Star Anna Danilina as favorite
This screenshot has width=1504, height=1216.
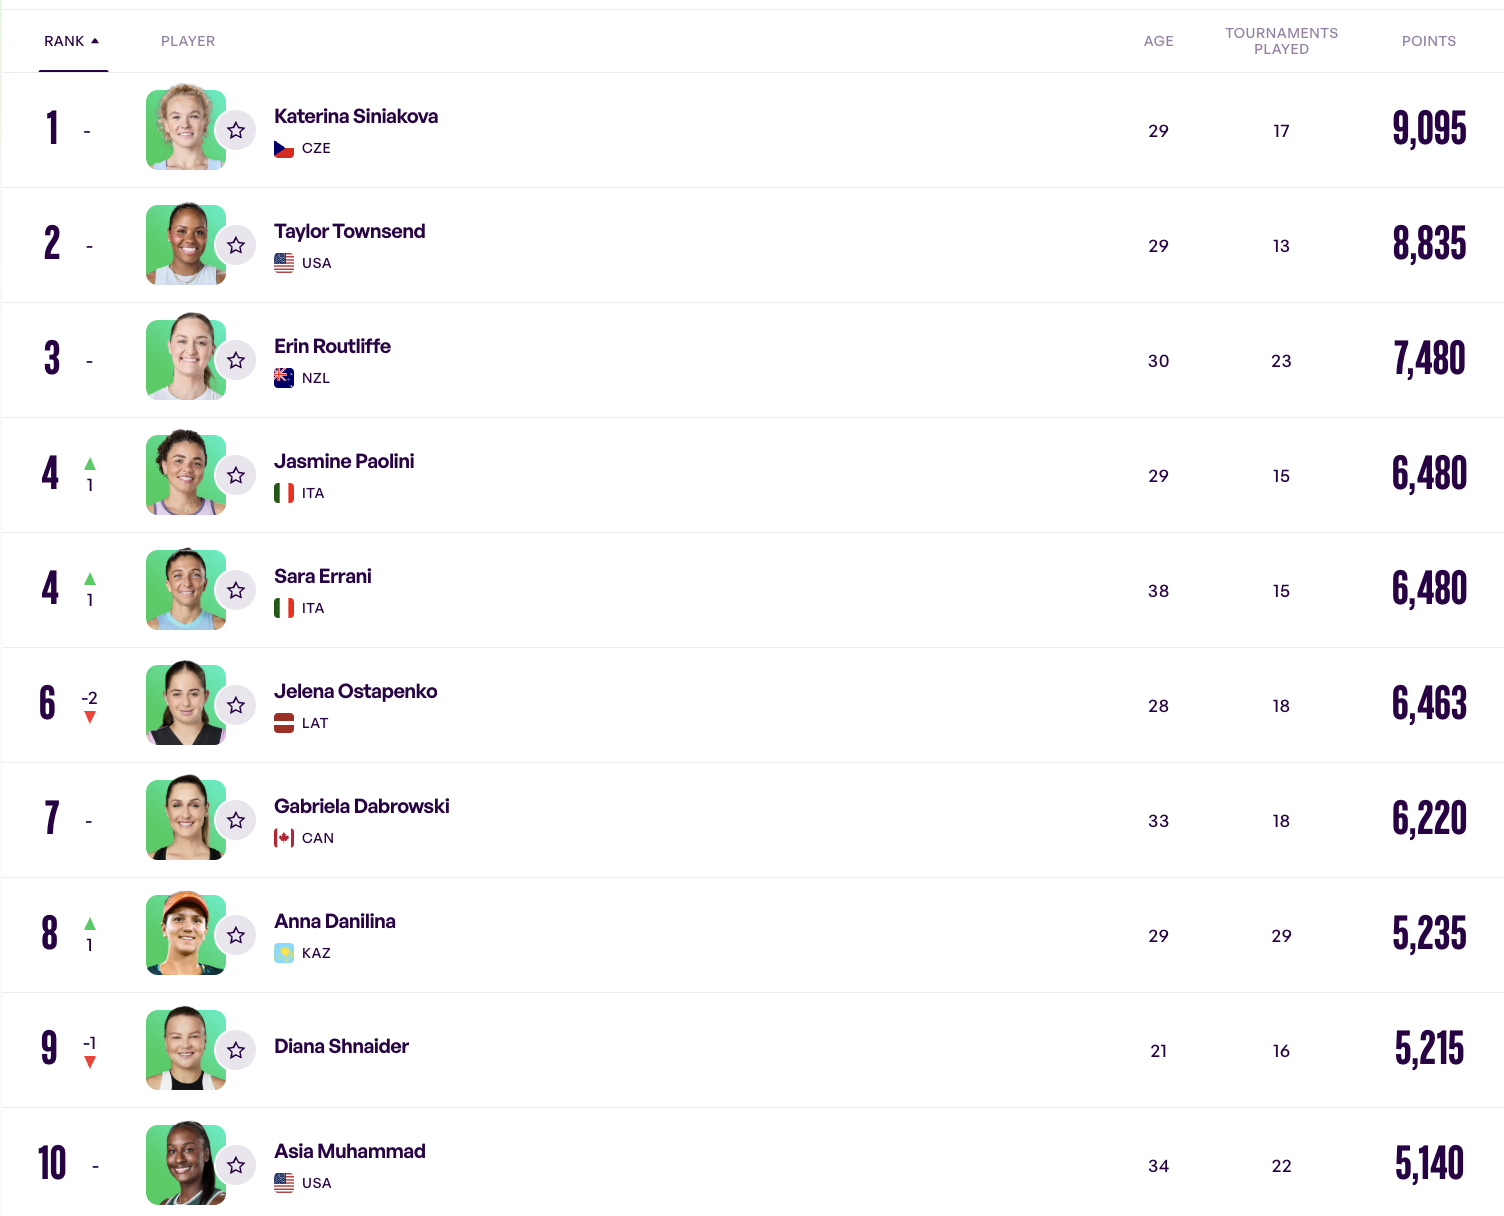pos(236,935)
